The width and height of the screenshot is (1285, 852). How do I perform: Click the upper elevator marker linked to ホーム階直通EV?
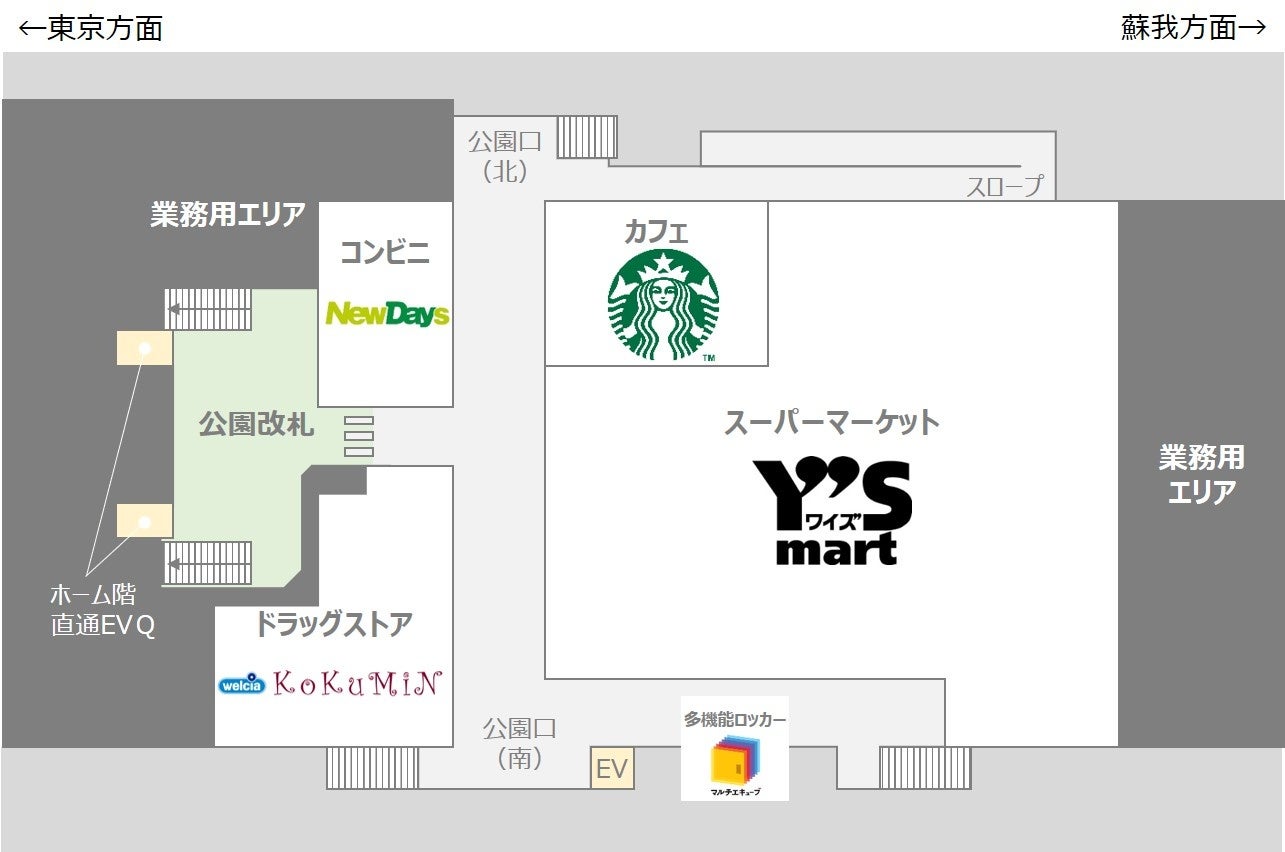(x=145, y=348)
